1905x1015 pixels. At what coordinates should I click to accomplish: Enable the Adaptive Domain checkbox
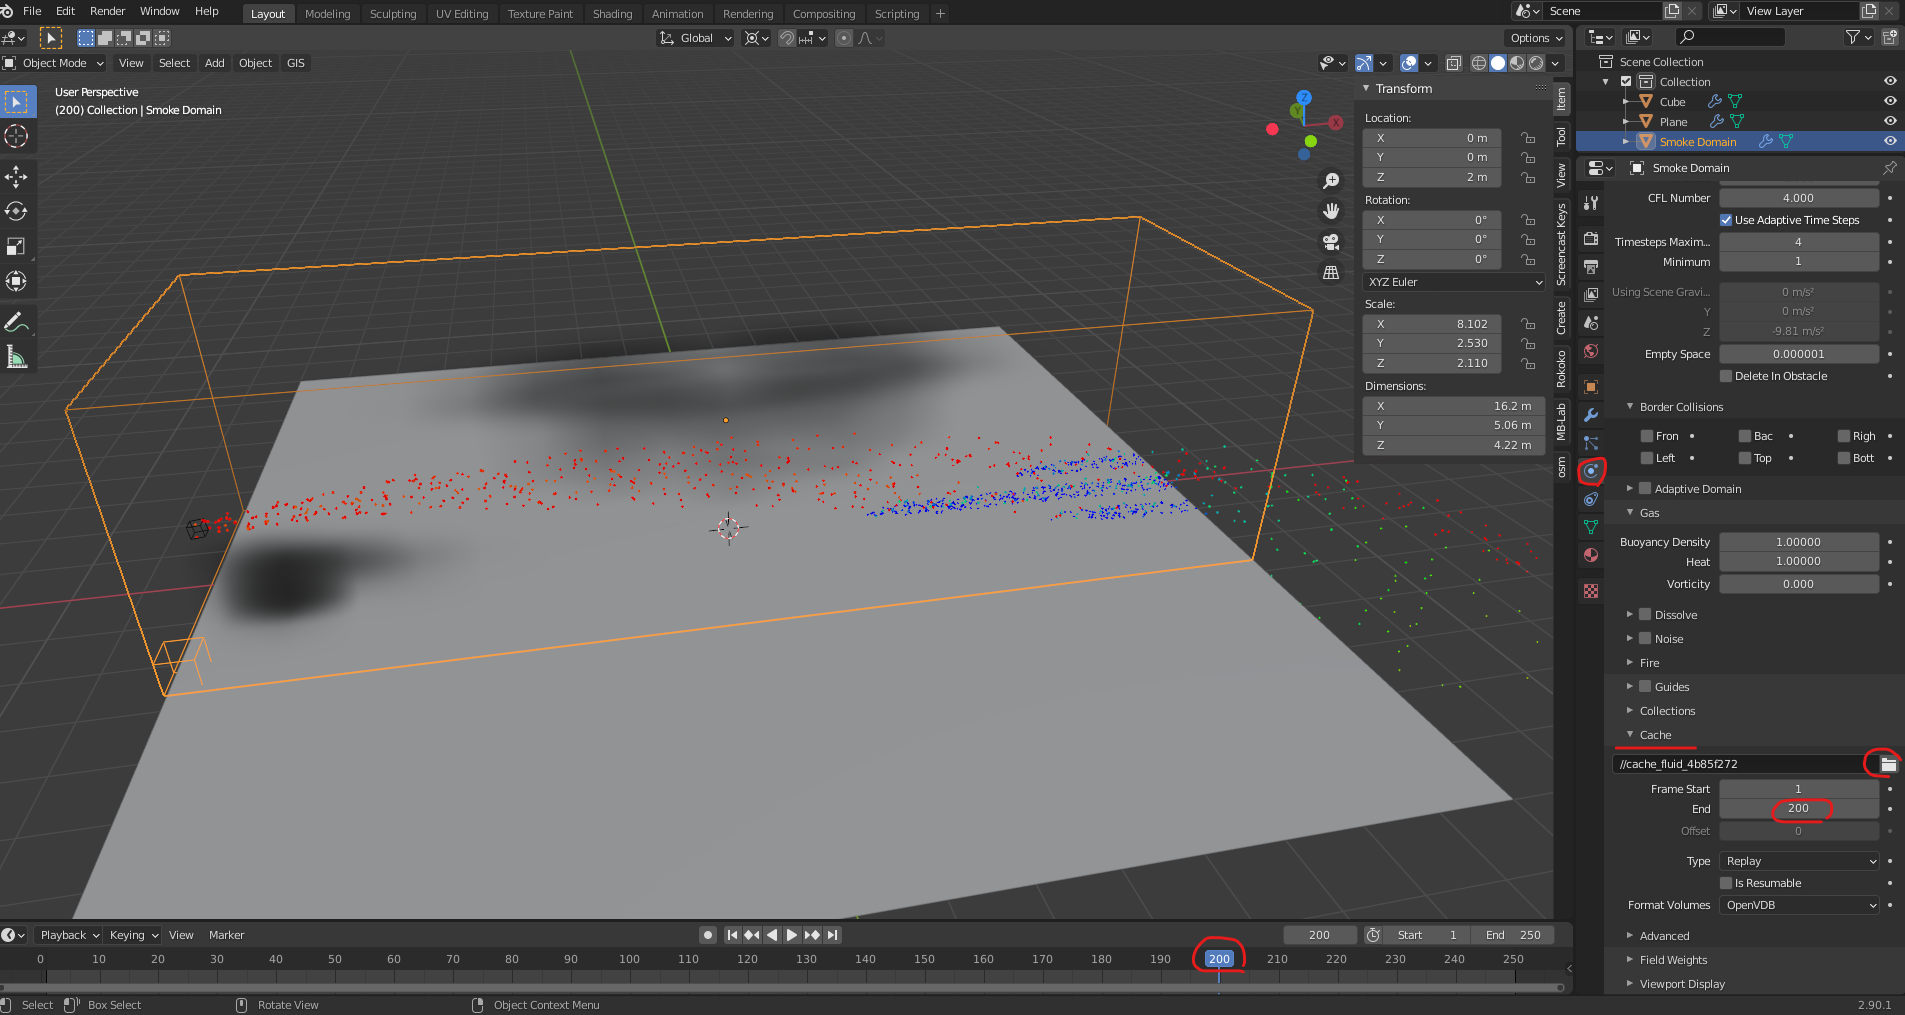1645,488
